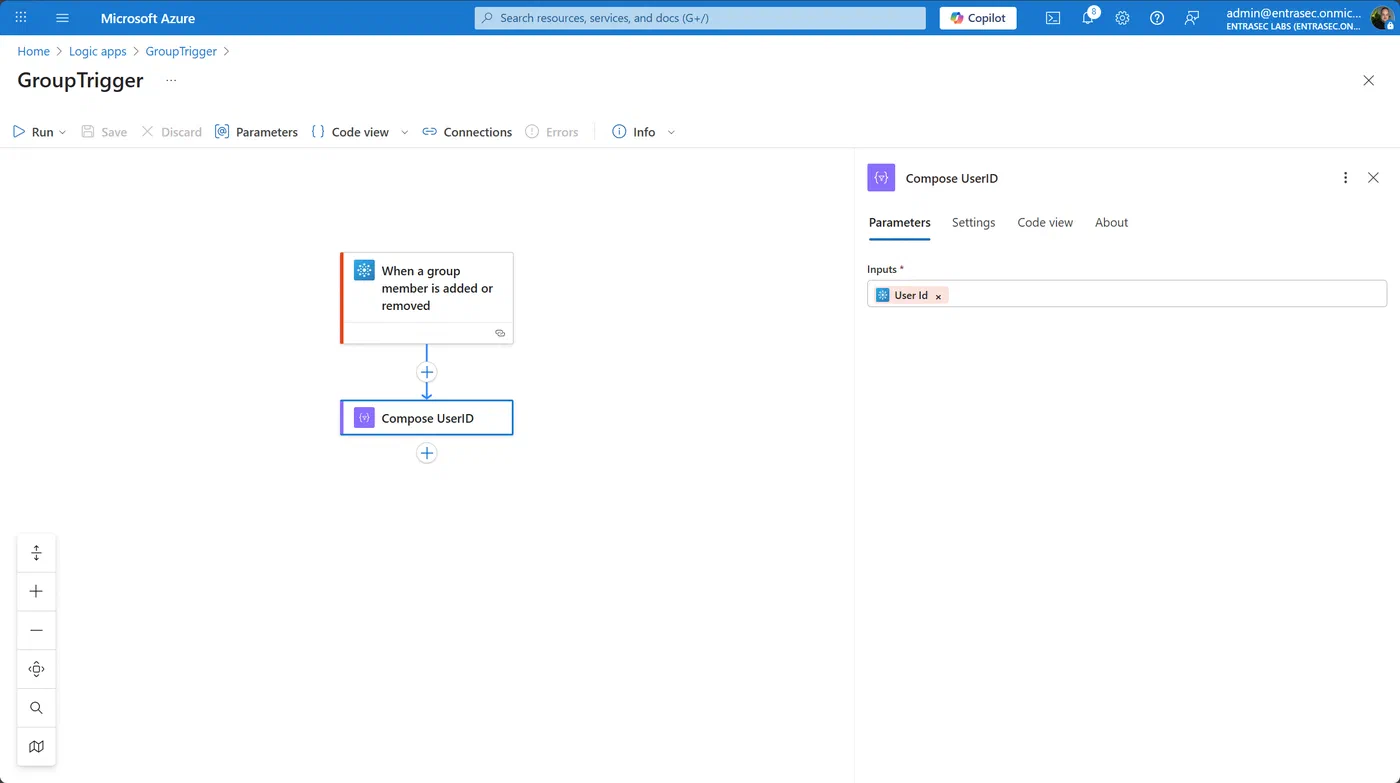Open the Help question mark icon
The width and height of the screenshot is (1400, 783).
click(1157, 18)
